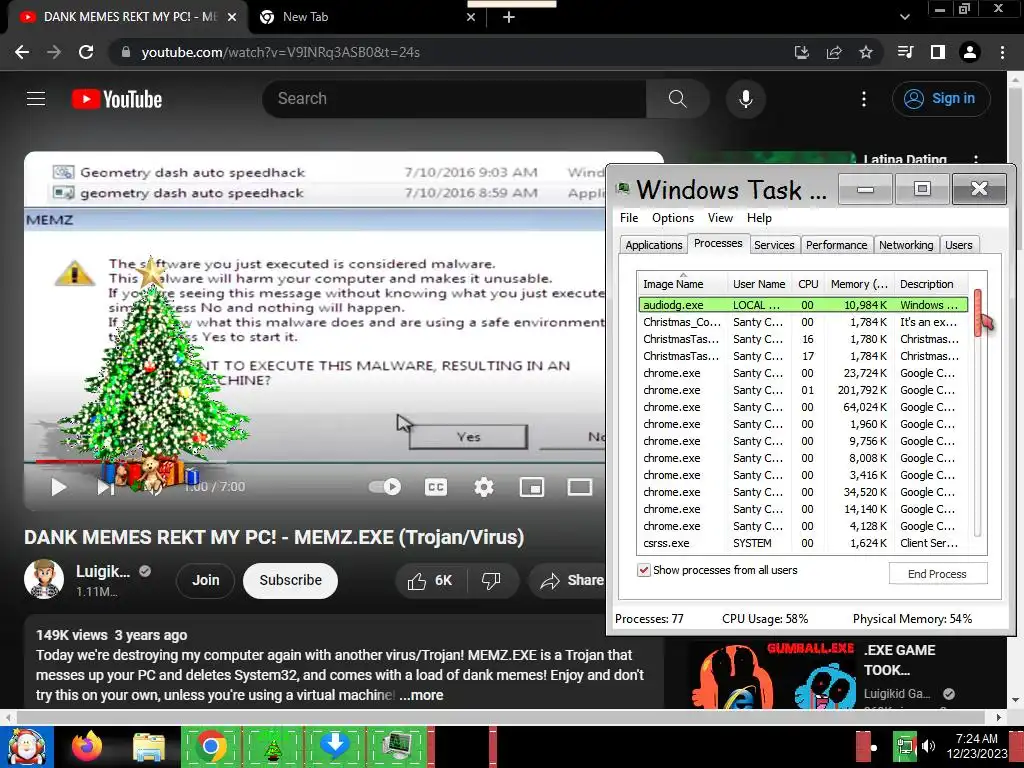
Task: Play the video
Action: 59,487
